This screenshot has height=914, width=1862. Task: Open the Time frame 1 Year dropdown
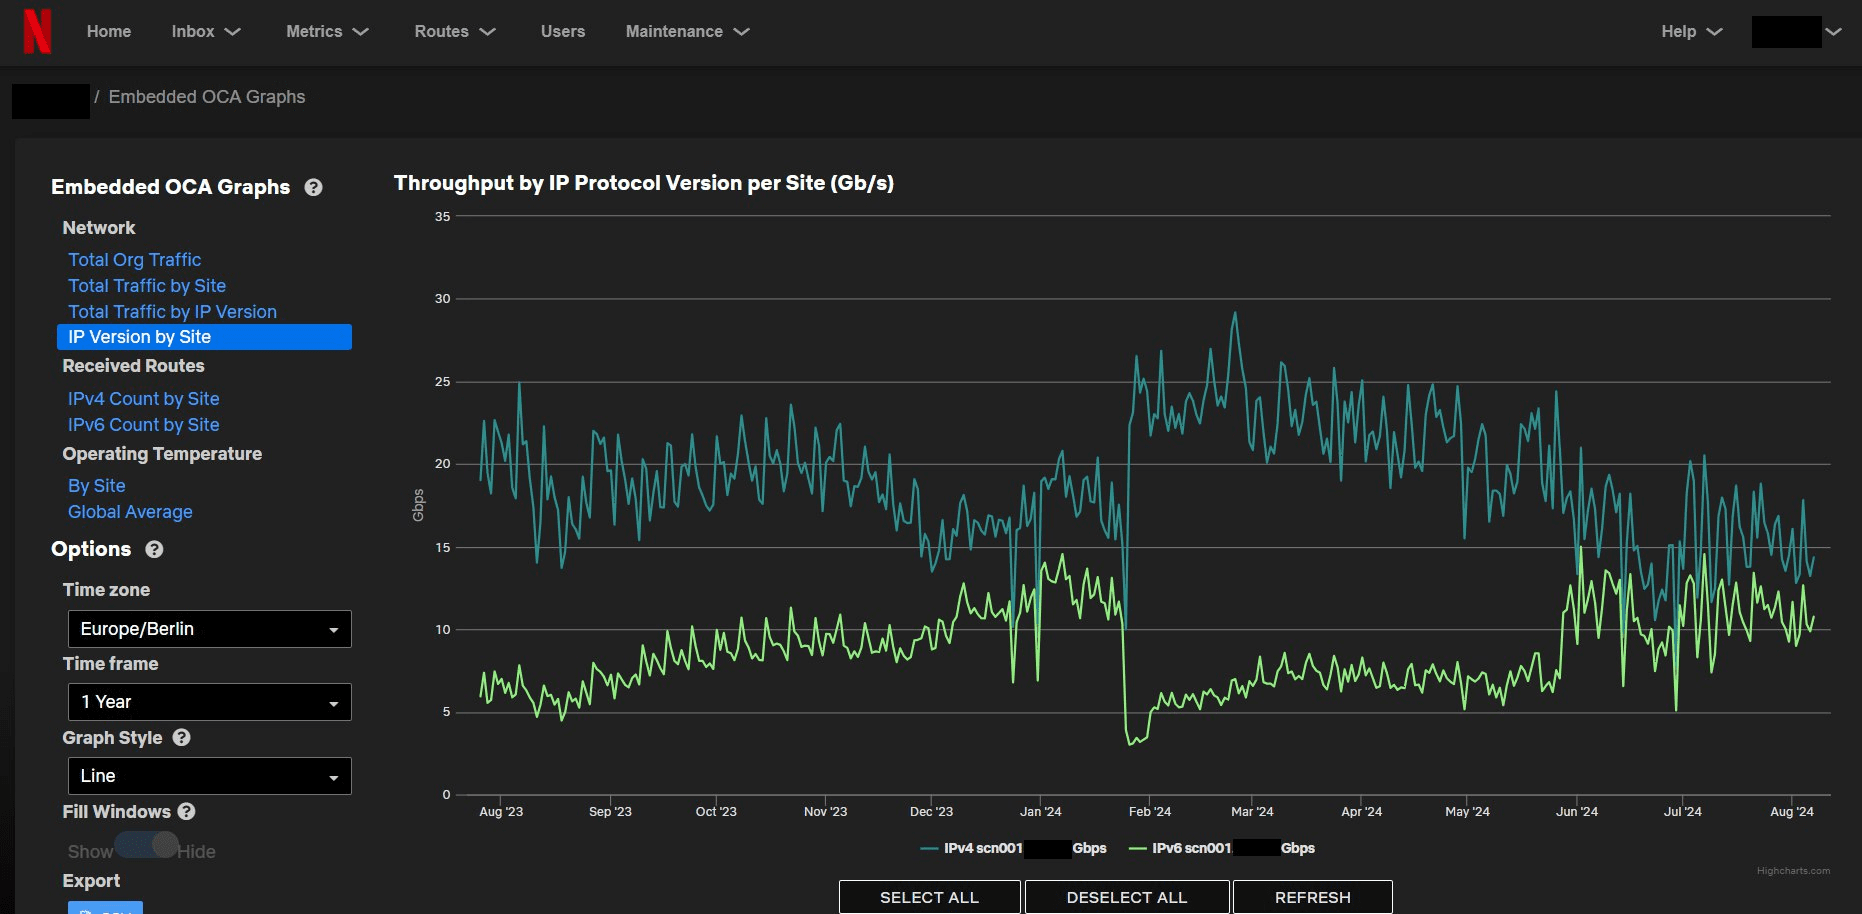[210, 702]
